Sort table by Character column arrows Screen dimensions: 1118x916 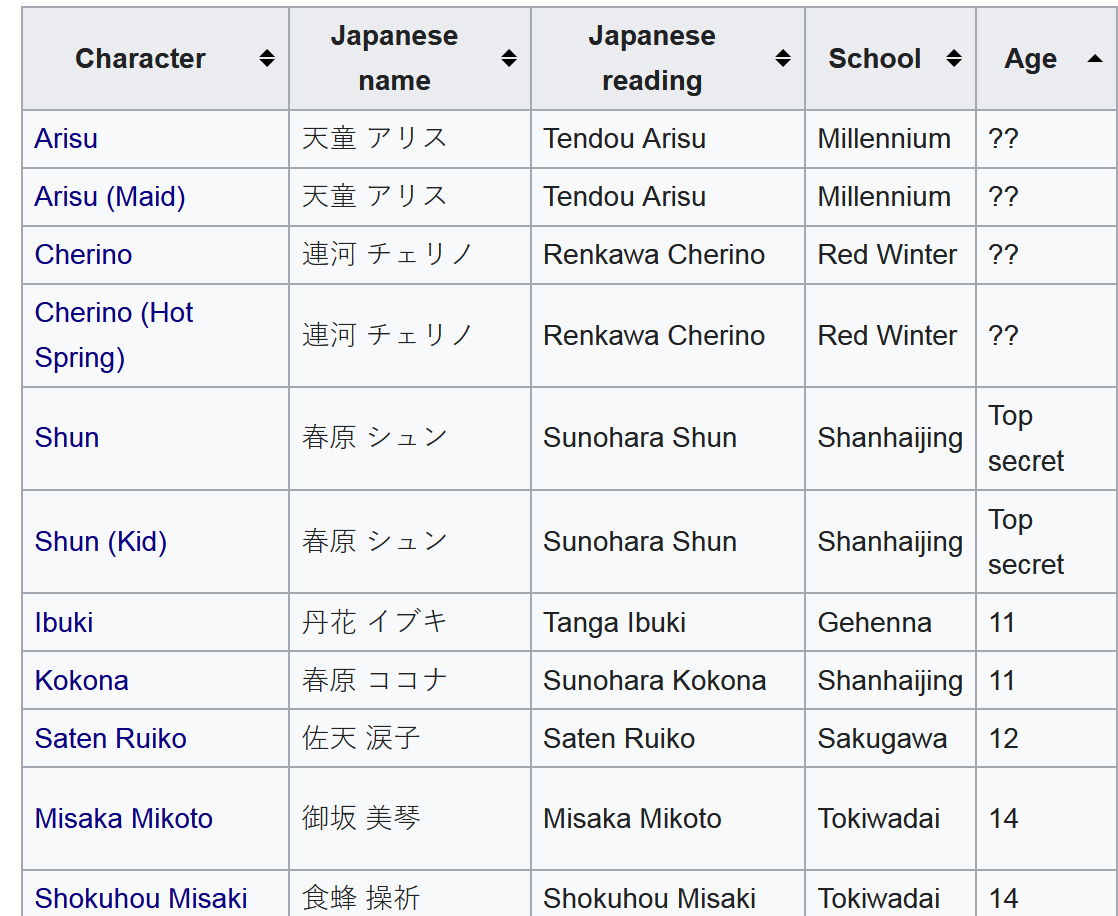point(267,59)
